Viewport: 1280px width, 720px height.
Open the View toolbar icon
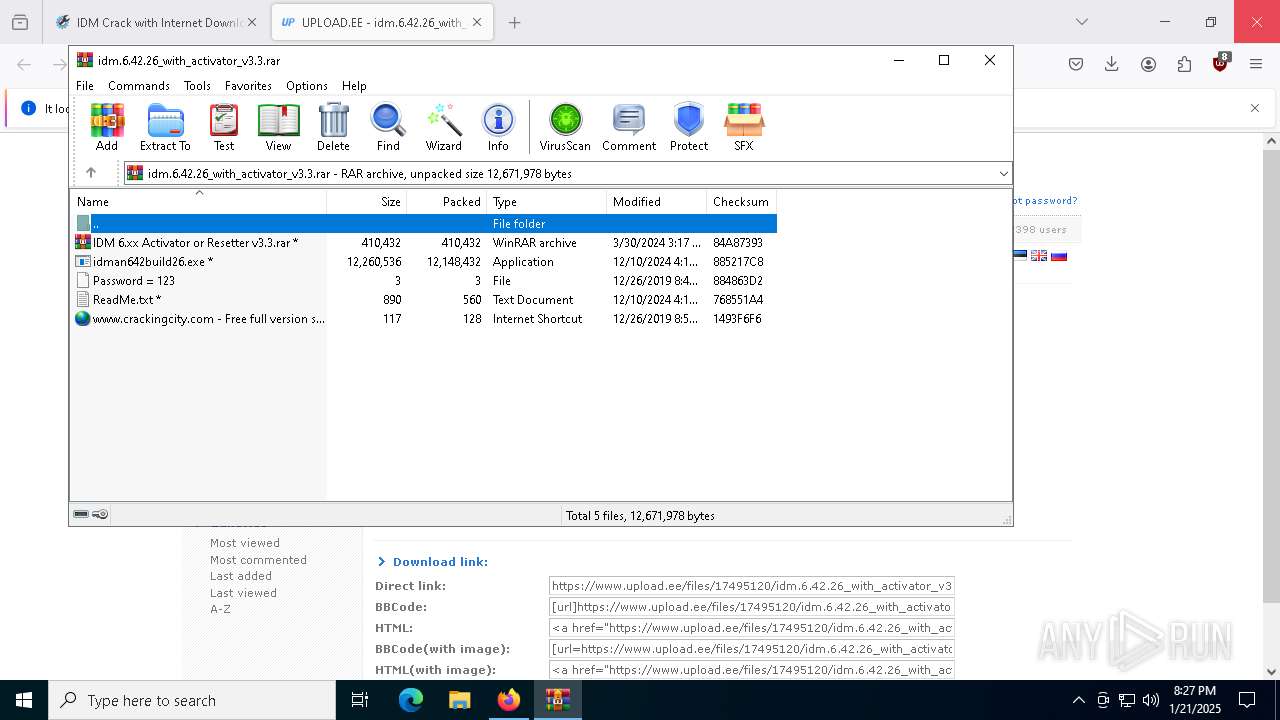(x=278, y=127)
